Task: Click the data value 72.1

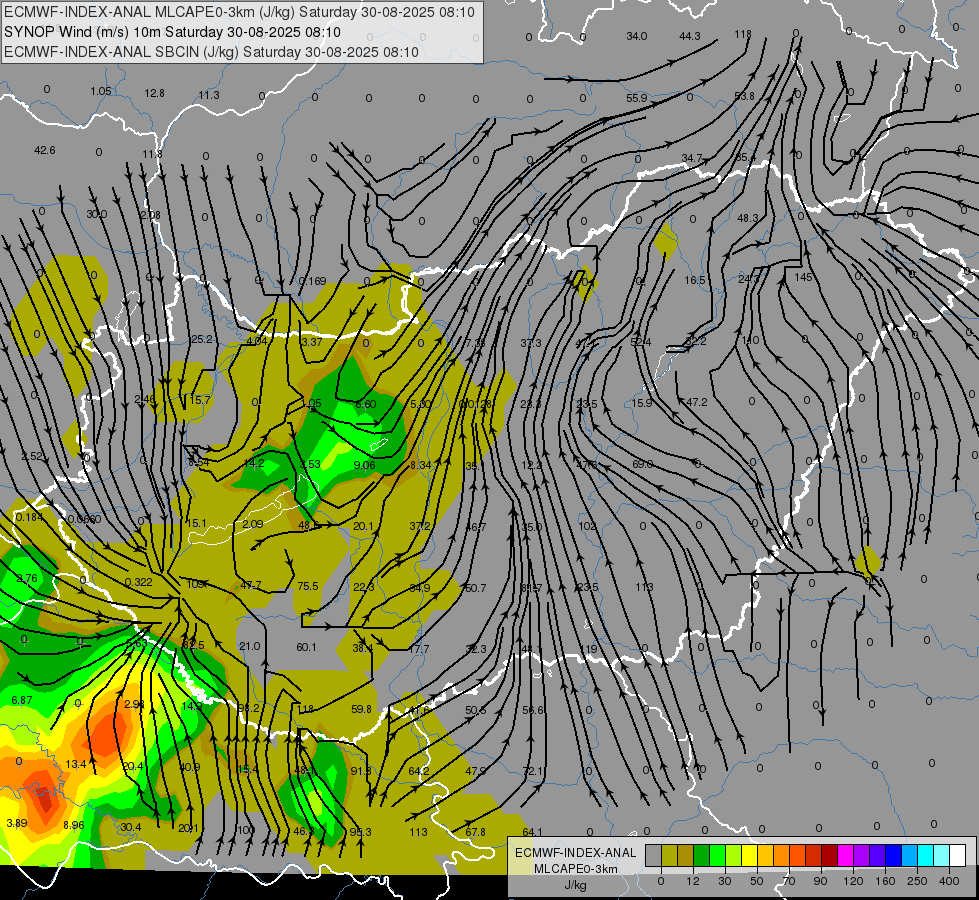Action: [533, 771]
